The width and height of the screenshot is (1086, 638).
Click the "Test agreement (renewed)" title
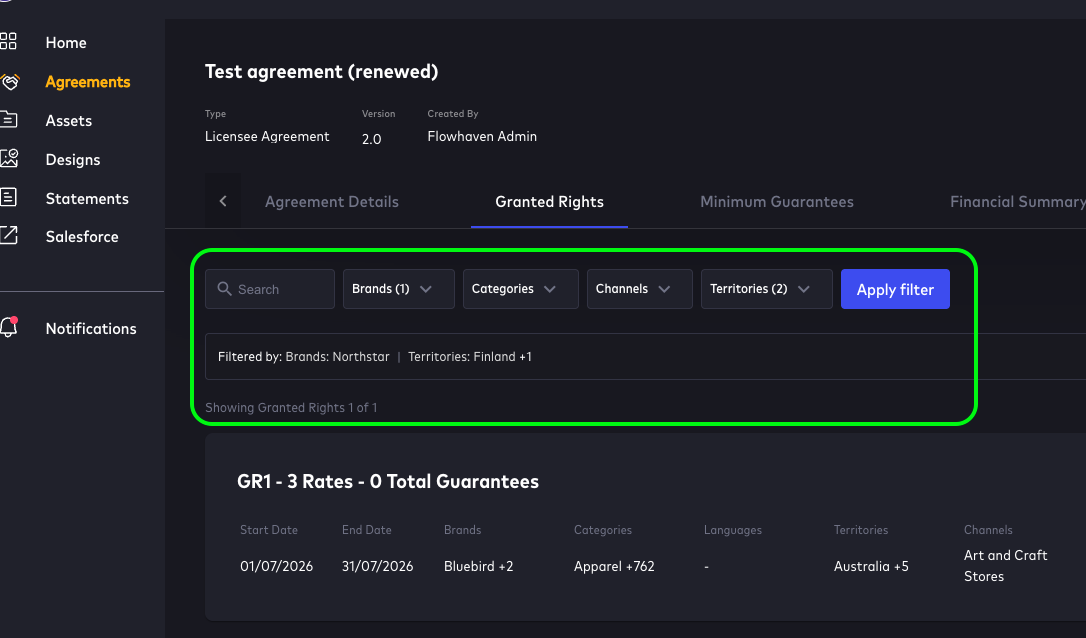point(321,72)
